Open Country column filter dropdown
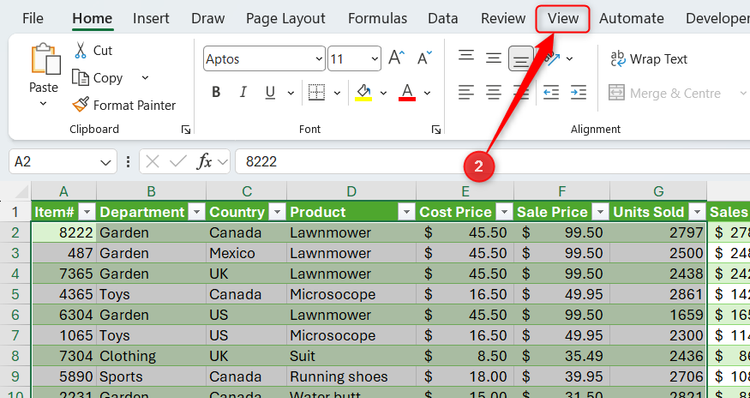This screenshot has height=398, width=750. [277, 212]
